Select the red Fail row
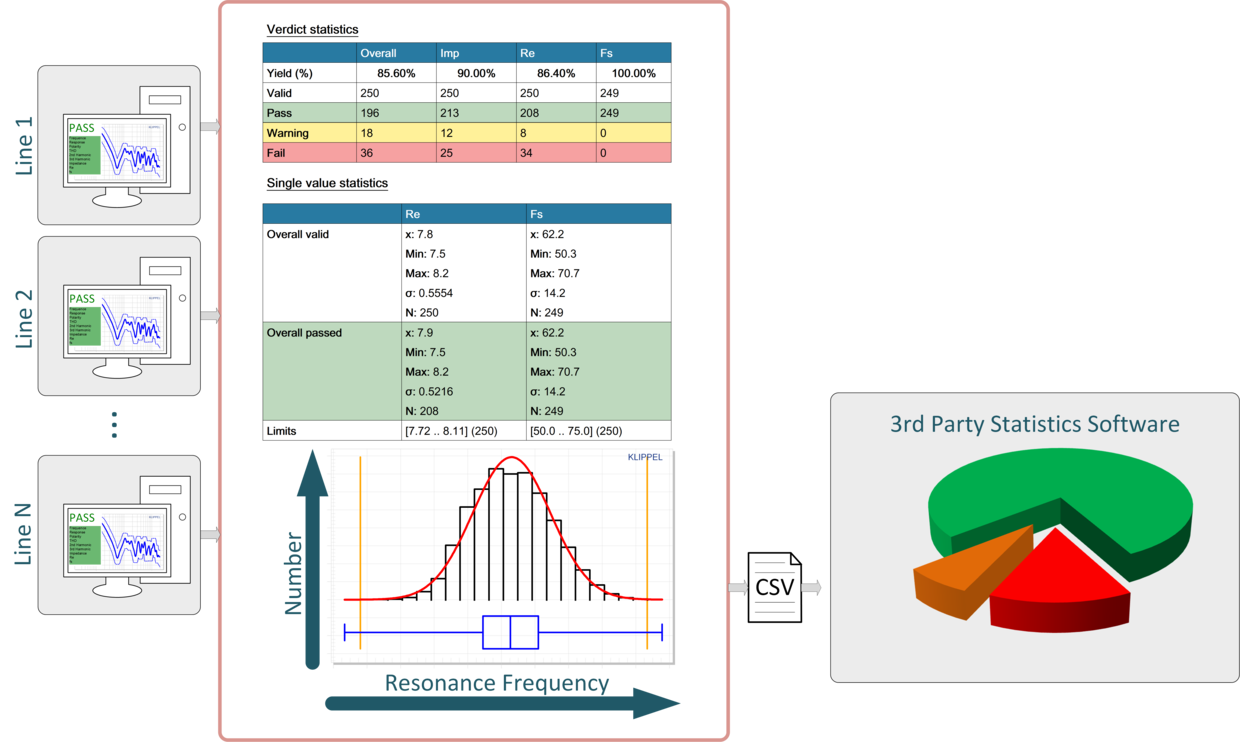Image resolution: width=1240 pixels, height=742 pixels. (467, 153)
